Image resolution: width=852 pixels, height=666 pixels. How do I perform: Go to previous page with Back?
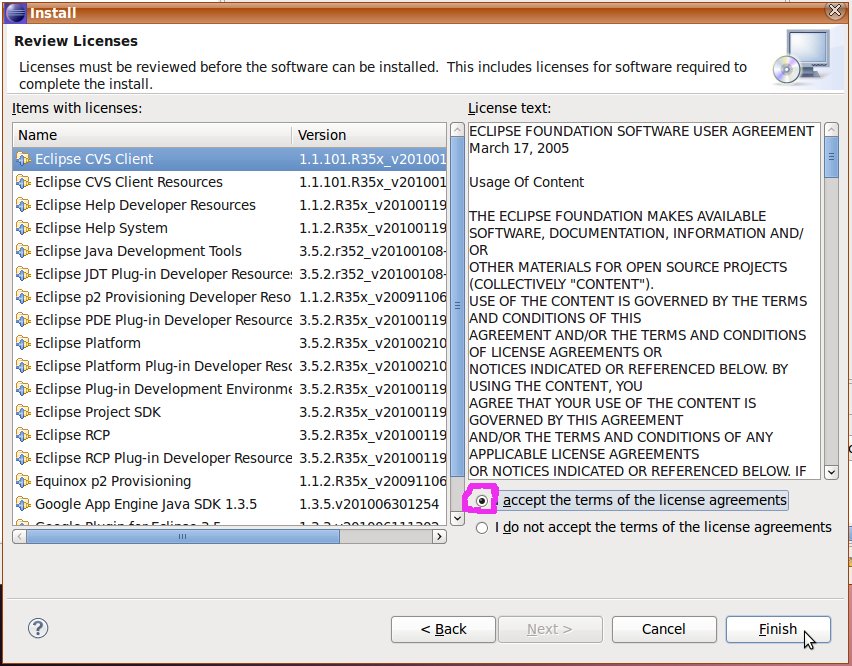click(443, 629)
